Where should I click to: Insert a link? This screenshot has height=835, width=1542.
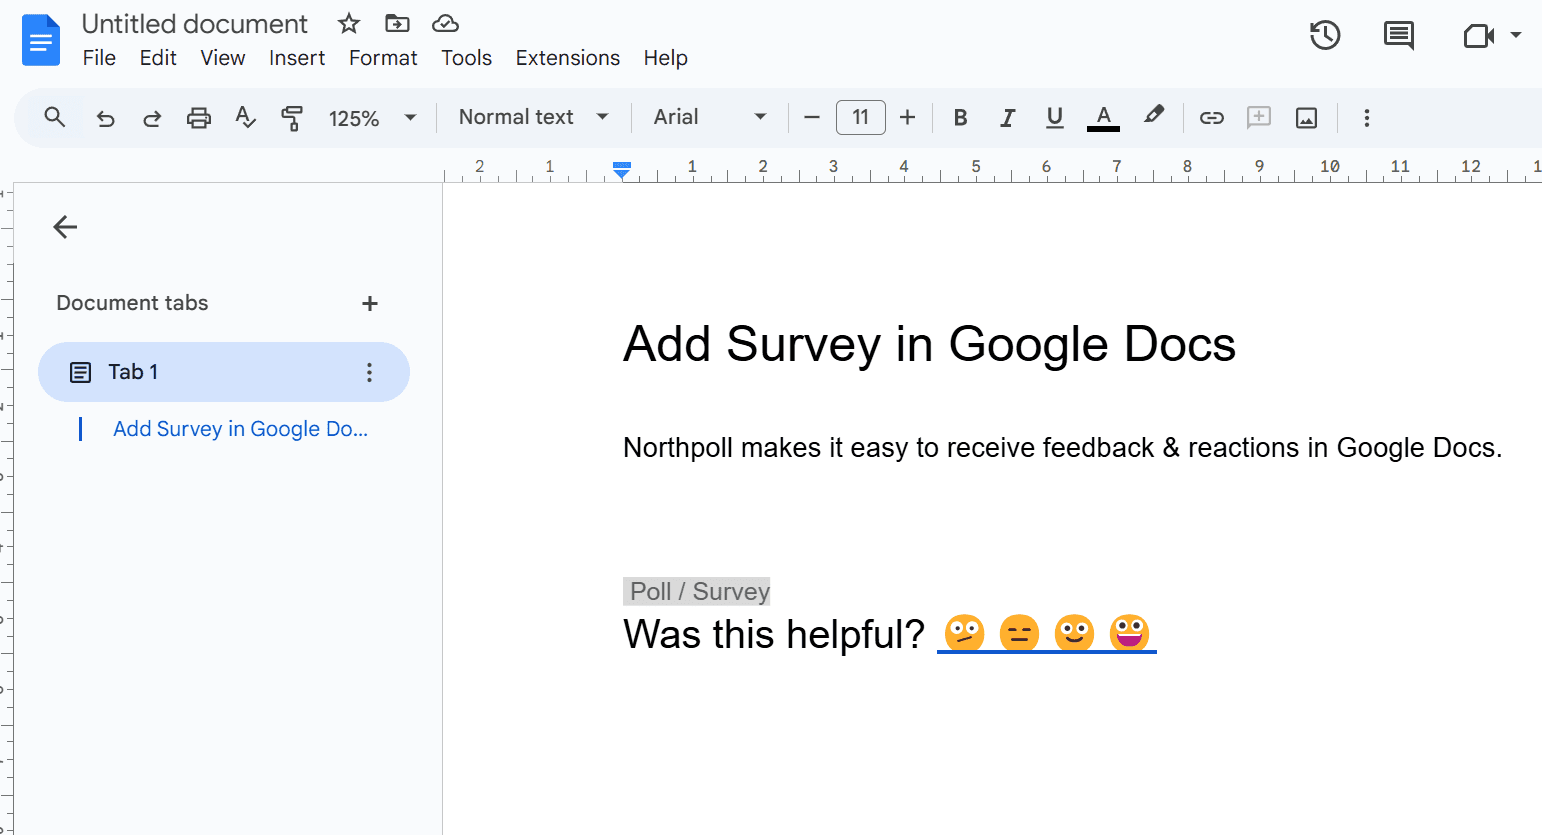tap(1212, 118)
